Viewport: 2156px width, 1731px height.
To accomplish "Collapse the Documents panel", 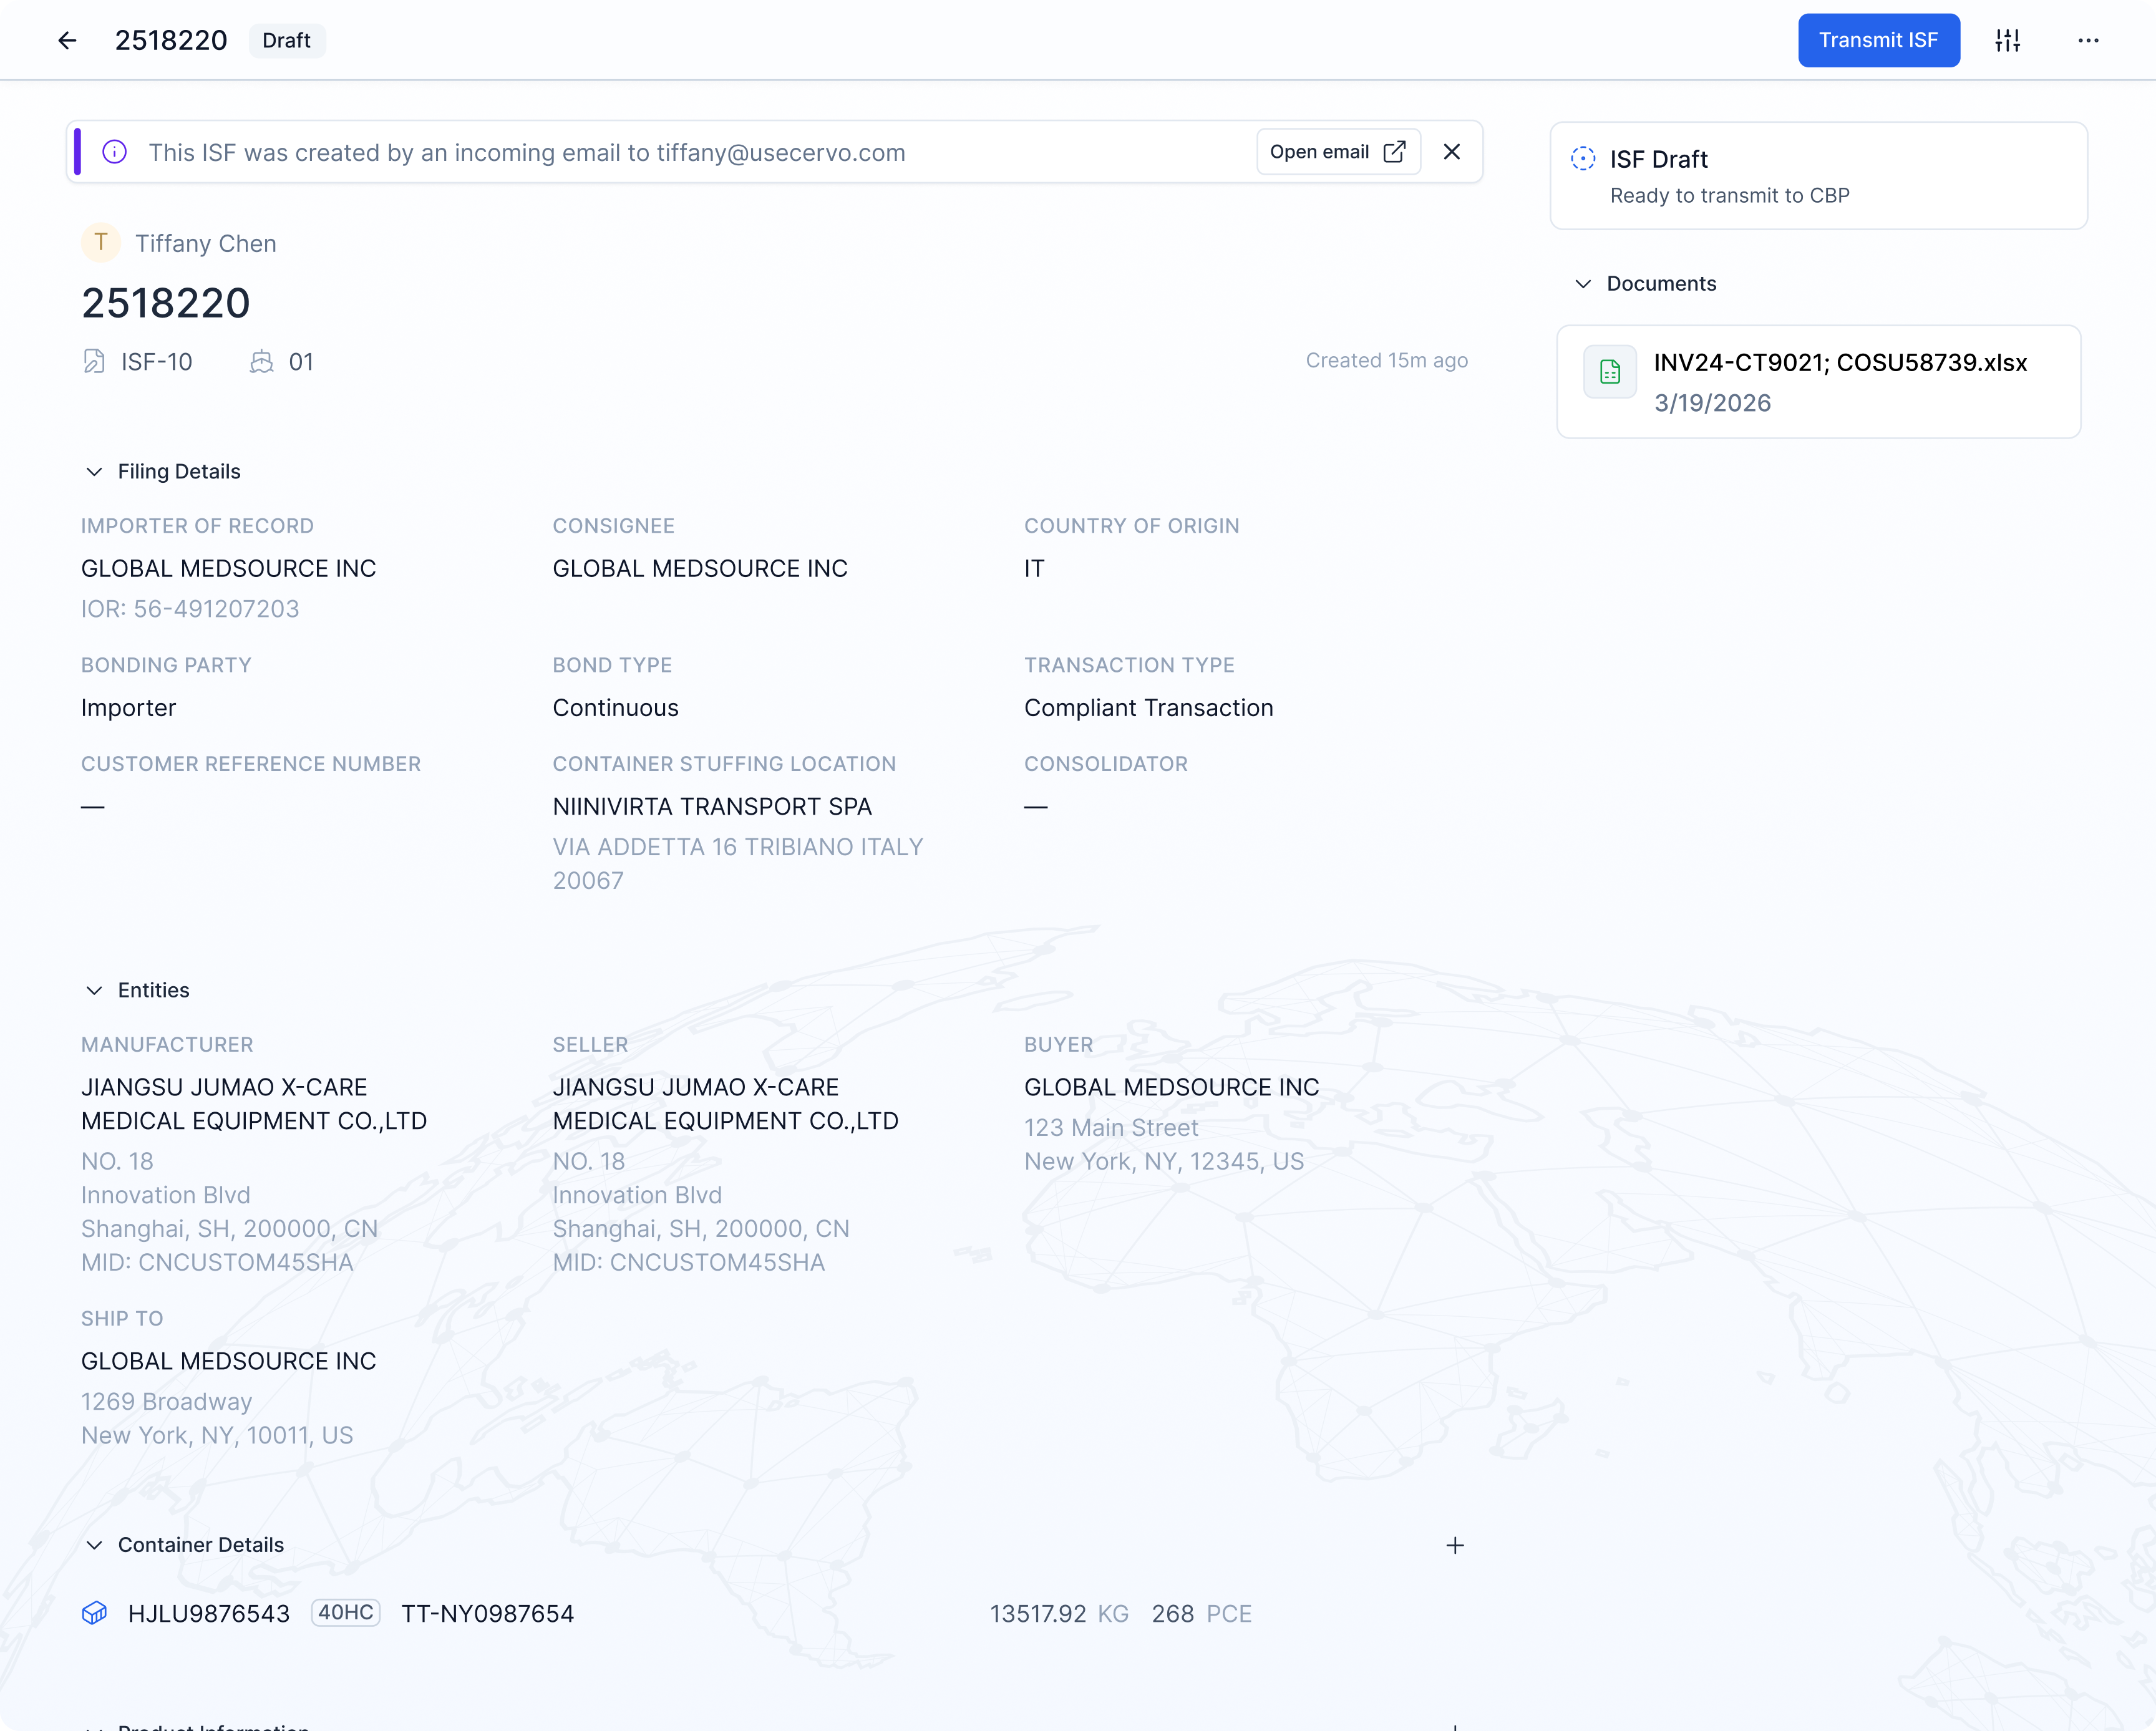I will pos(1582,284).
